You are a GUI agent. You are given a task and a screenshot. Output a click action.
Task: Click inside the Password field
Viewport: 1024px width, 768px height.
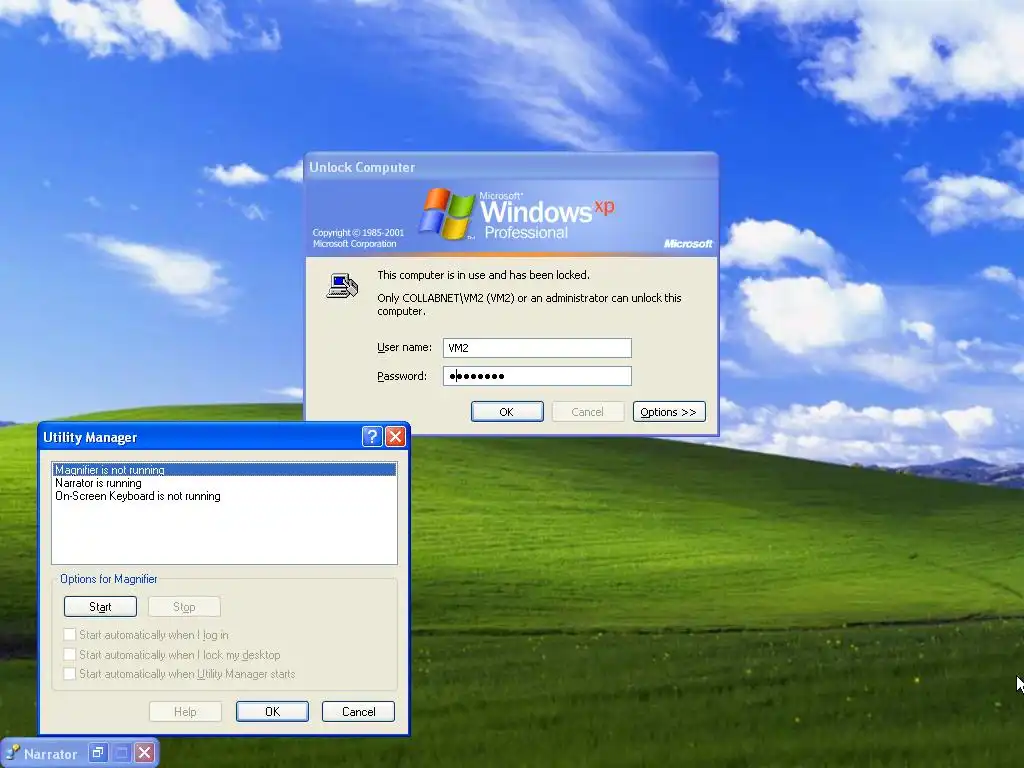coord(537,376)
